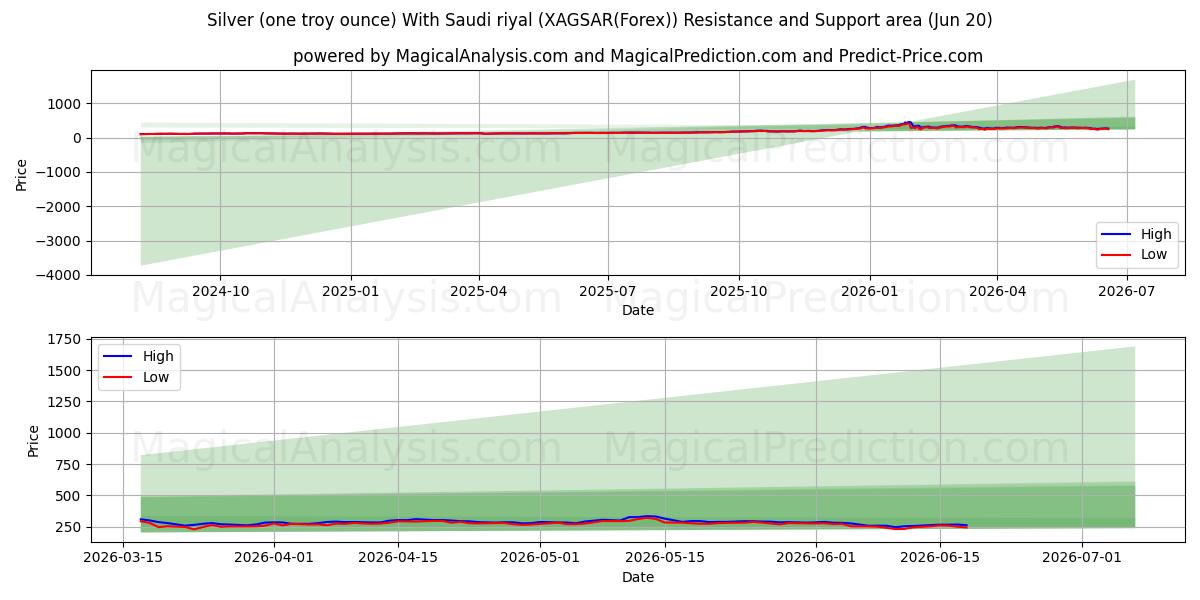This screenshot has width=1200, height=600.
Task: Click the 2026-01 date tick label
Action: click(869, 290)
